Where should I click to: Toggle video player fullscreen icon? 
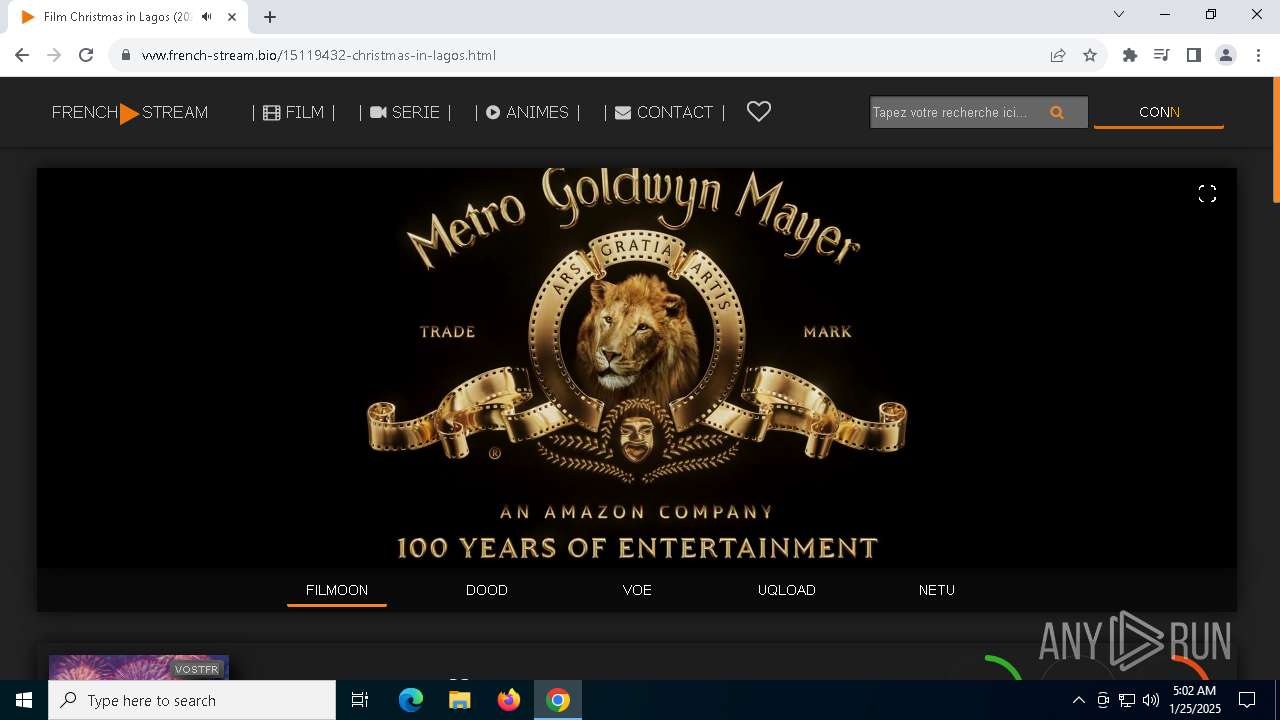(x=1207, y=194)
